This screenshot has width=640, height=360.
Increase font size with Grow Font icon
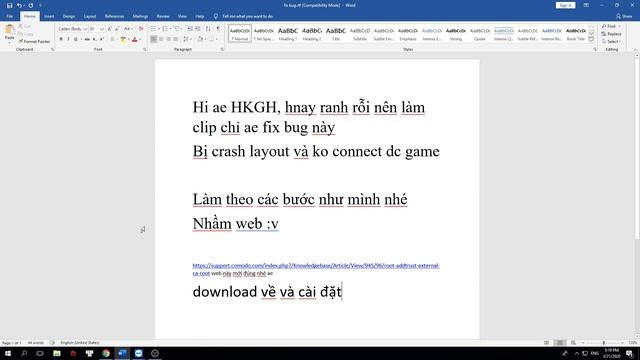point(110,29)
